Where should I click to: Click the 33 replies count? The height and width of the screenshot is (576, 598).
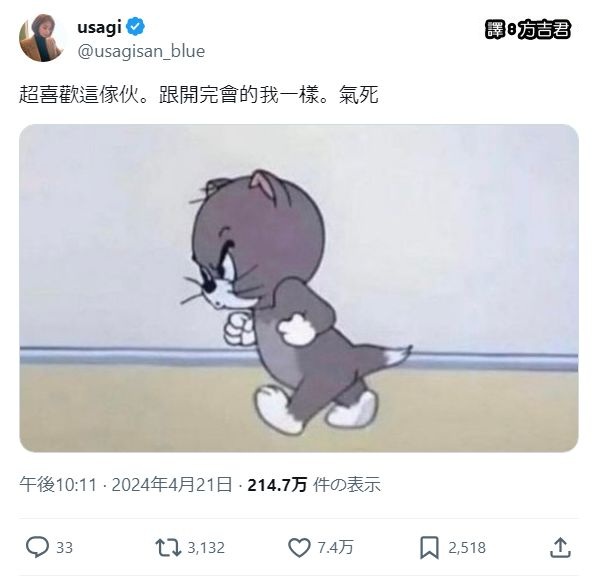64,548
